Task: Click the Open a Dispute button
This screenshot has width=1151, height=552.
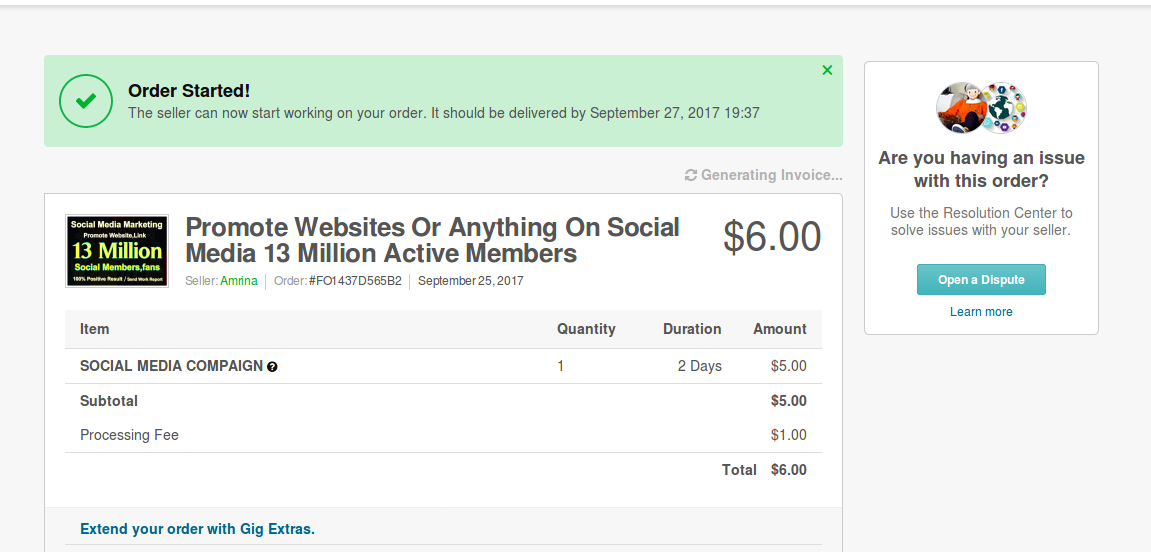Action: (x=981, y=280)
